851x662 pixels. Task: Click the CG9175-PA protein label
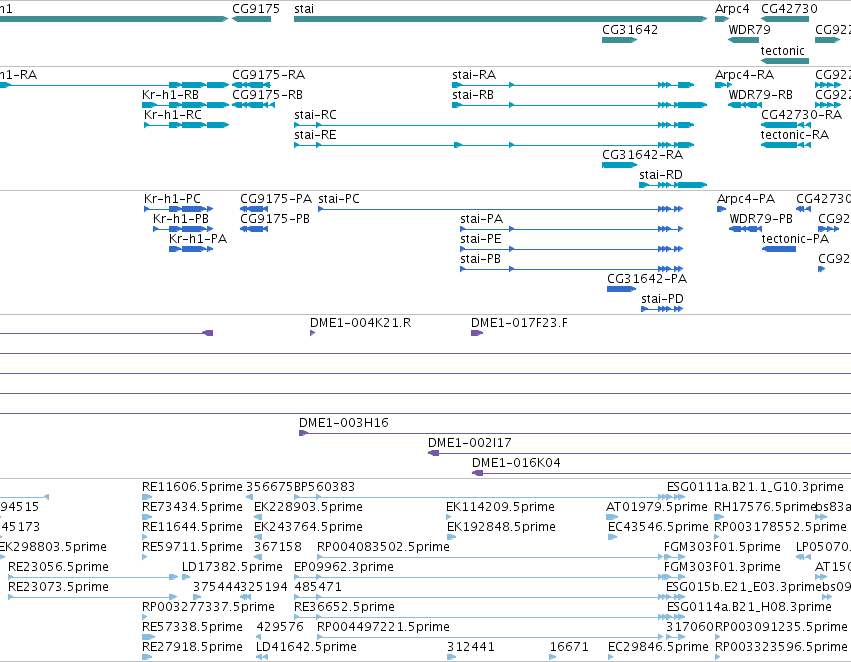[276, 199]
